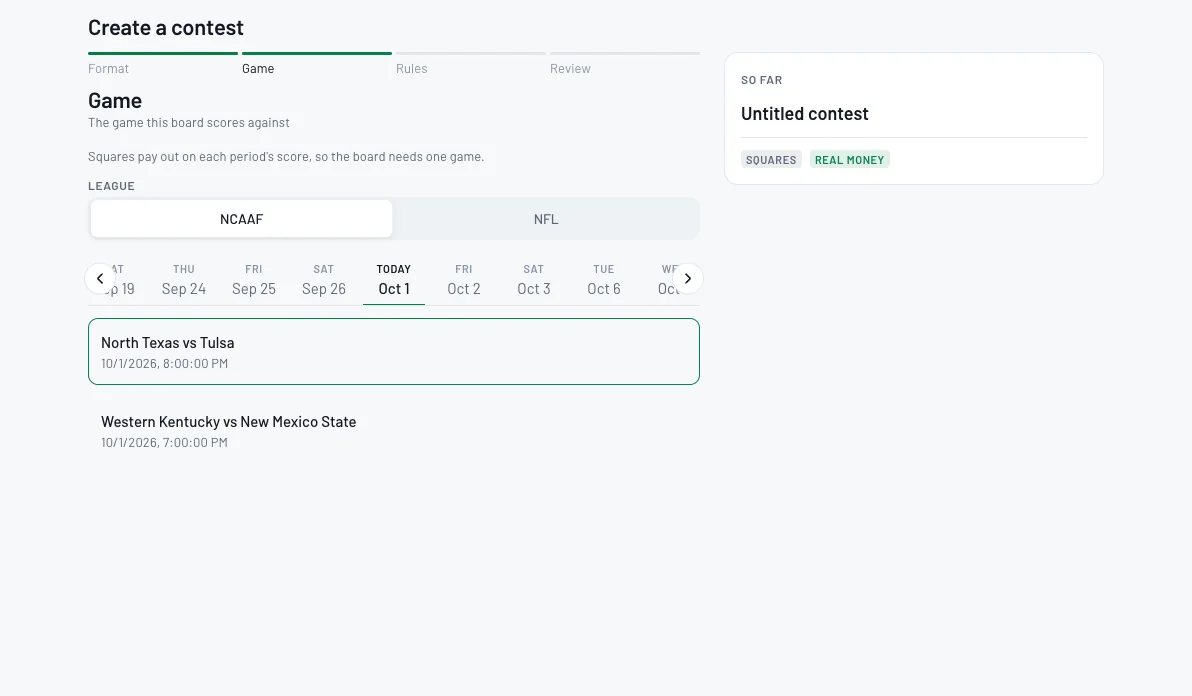Image resolution: width=1192 pixels, height=696 pixels.
Task: Click the Create a contest heading
Action: click(x=166, y=27)
